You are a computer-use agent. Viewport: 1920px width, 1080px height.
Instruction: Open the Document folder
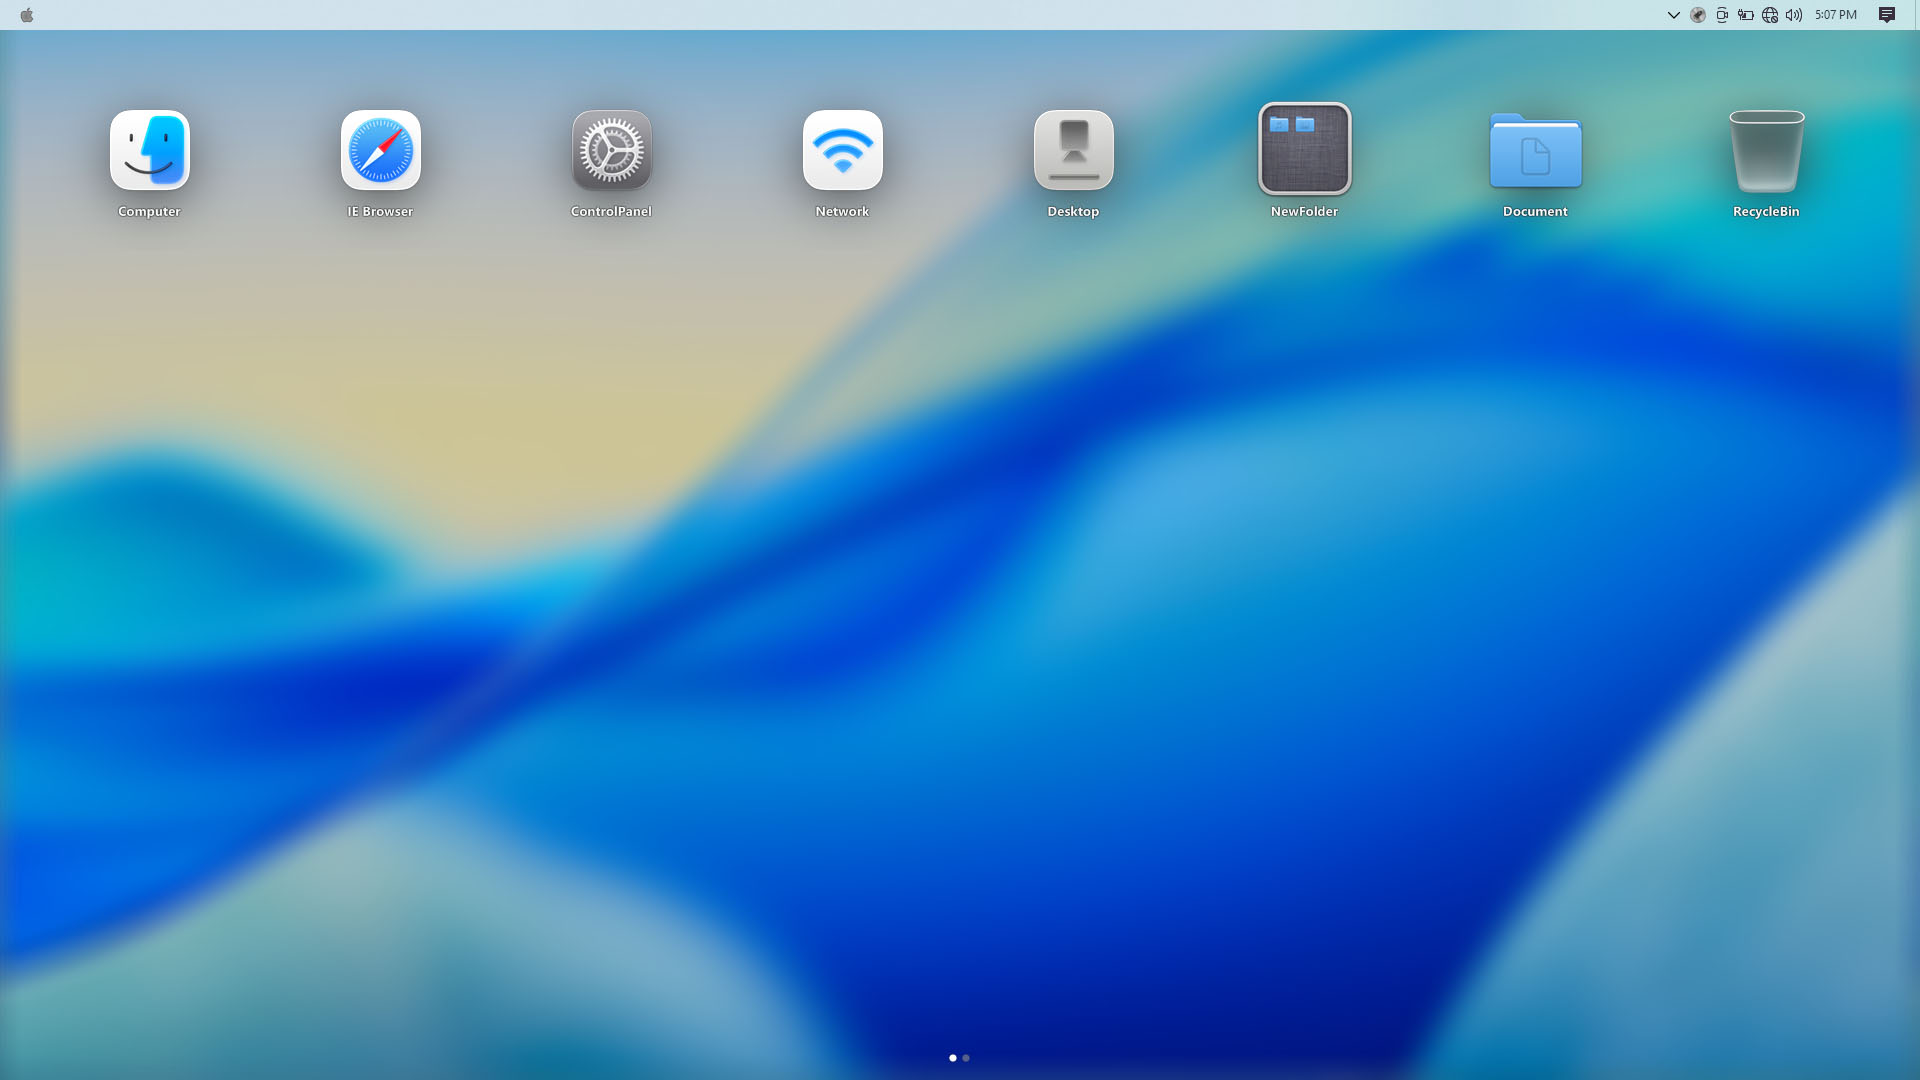point(1535,151)
